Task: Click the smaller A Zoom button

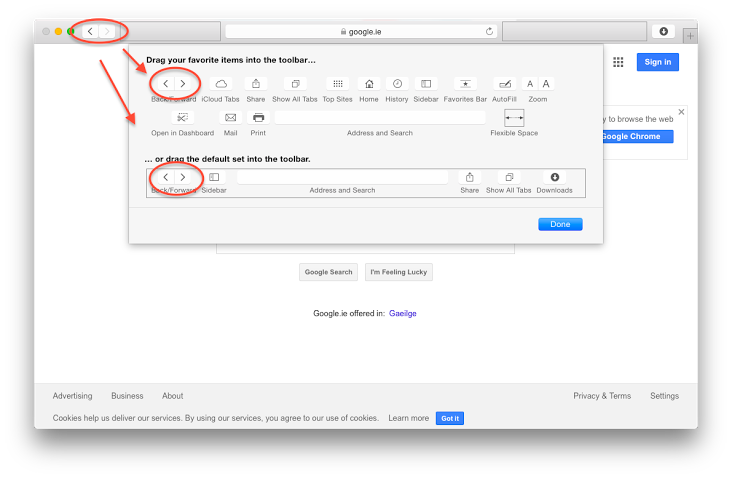Action: click(530, 84)
